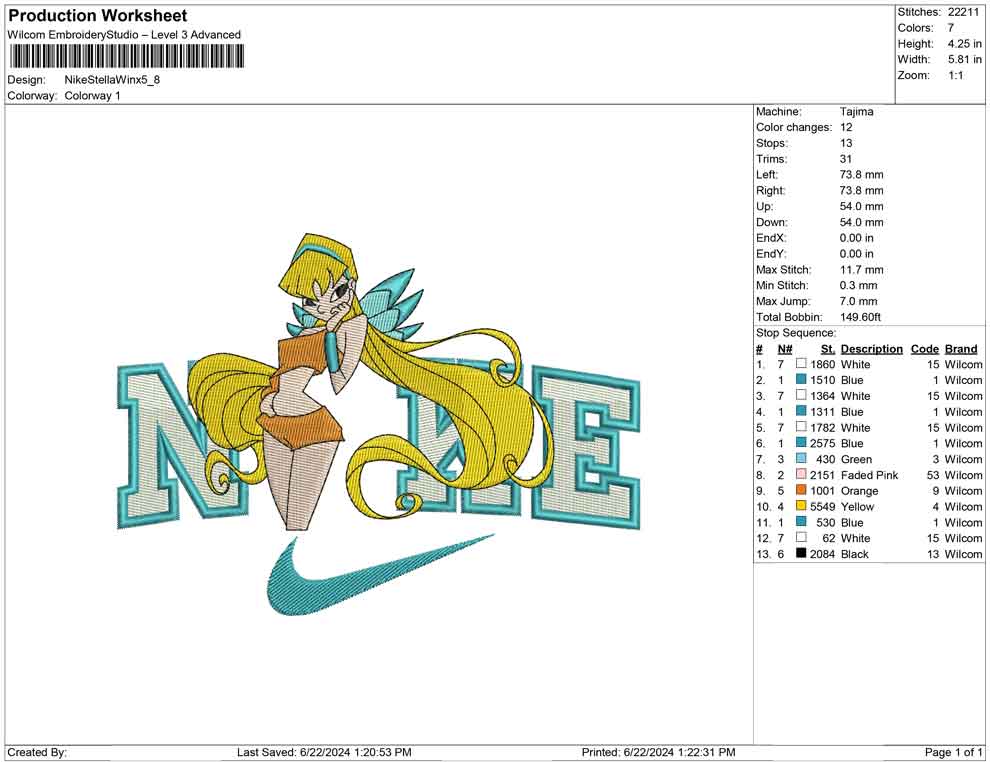Click the code '53' in the Faded Pink row

pyautogui.click(x=933, y=475)
